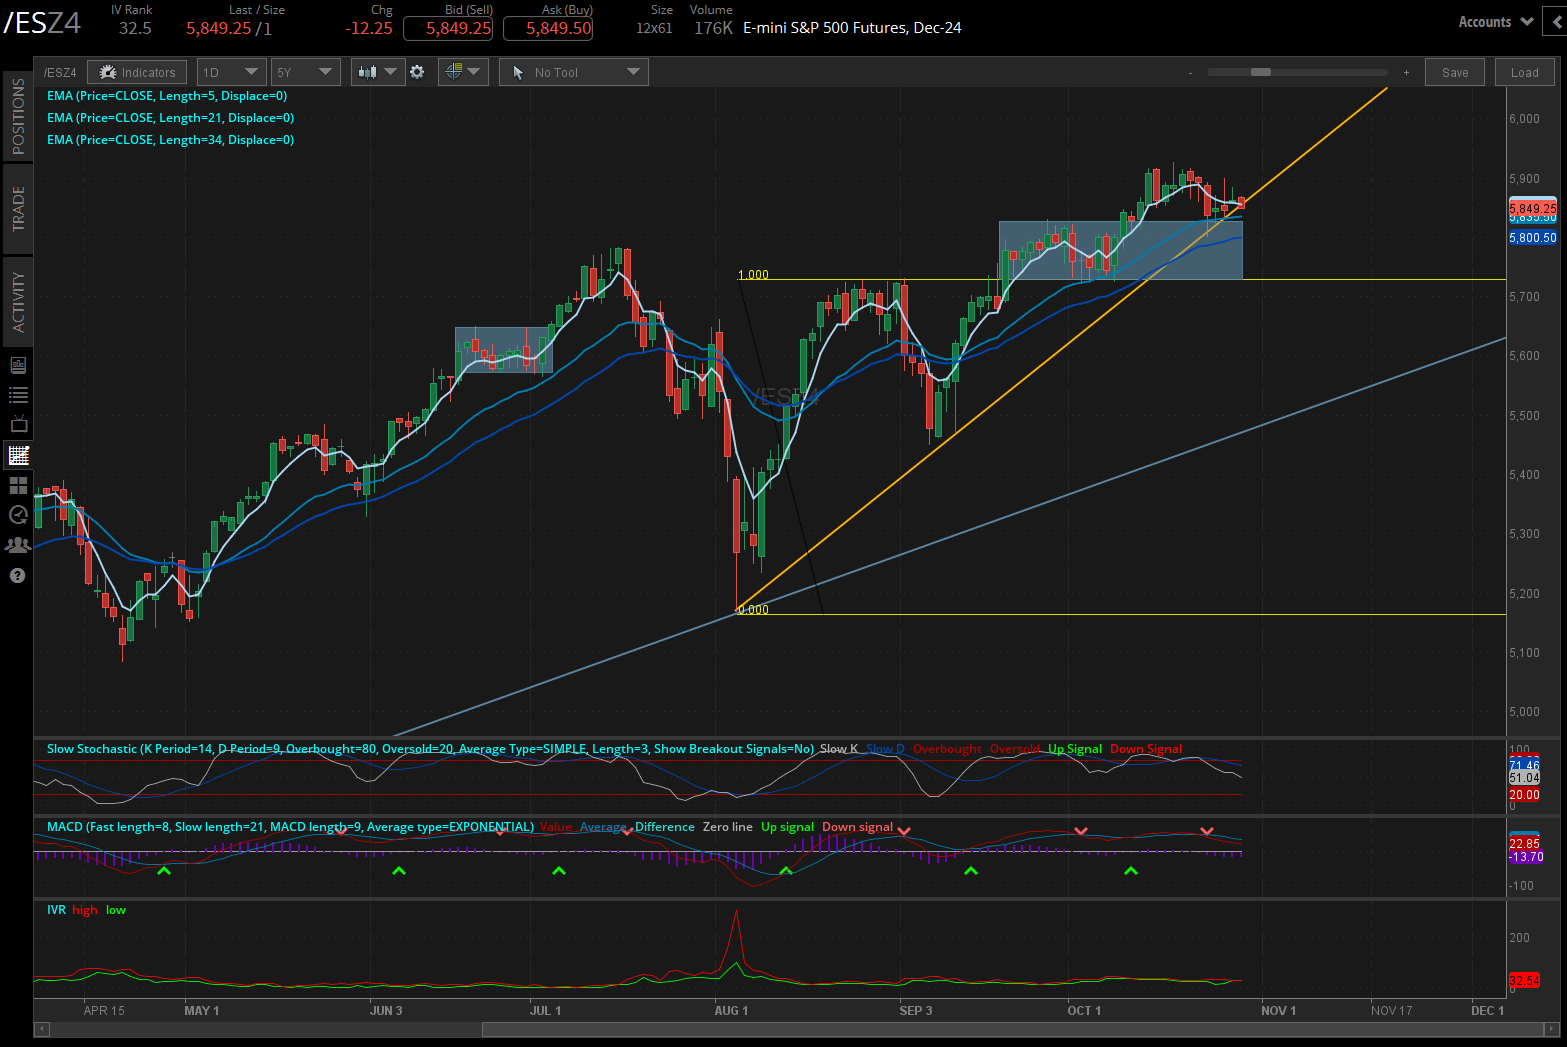Open the Help question mark icon
The width and height of the screenshot is (1567, 1047).
click(x=17, y=575)
